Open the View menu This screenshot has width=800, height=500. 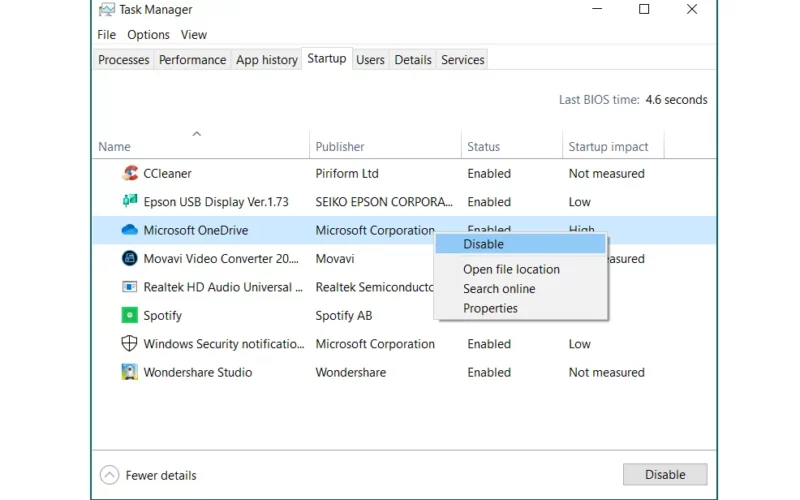[x=194, y=35]
